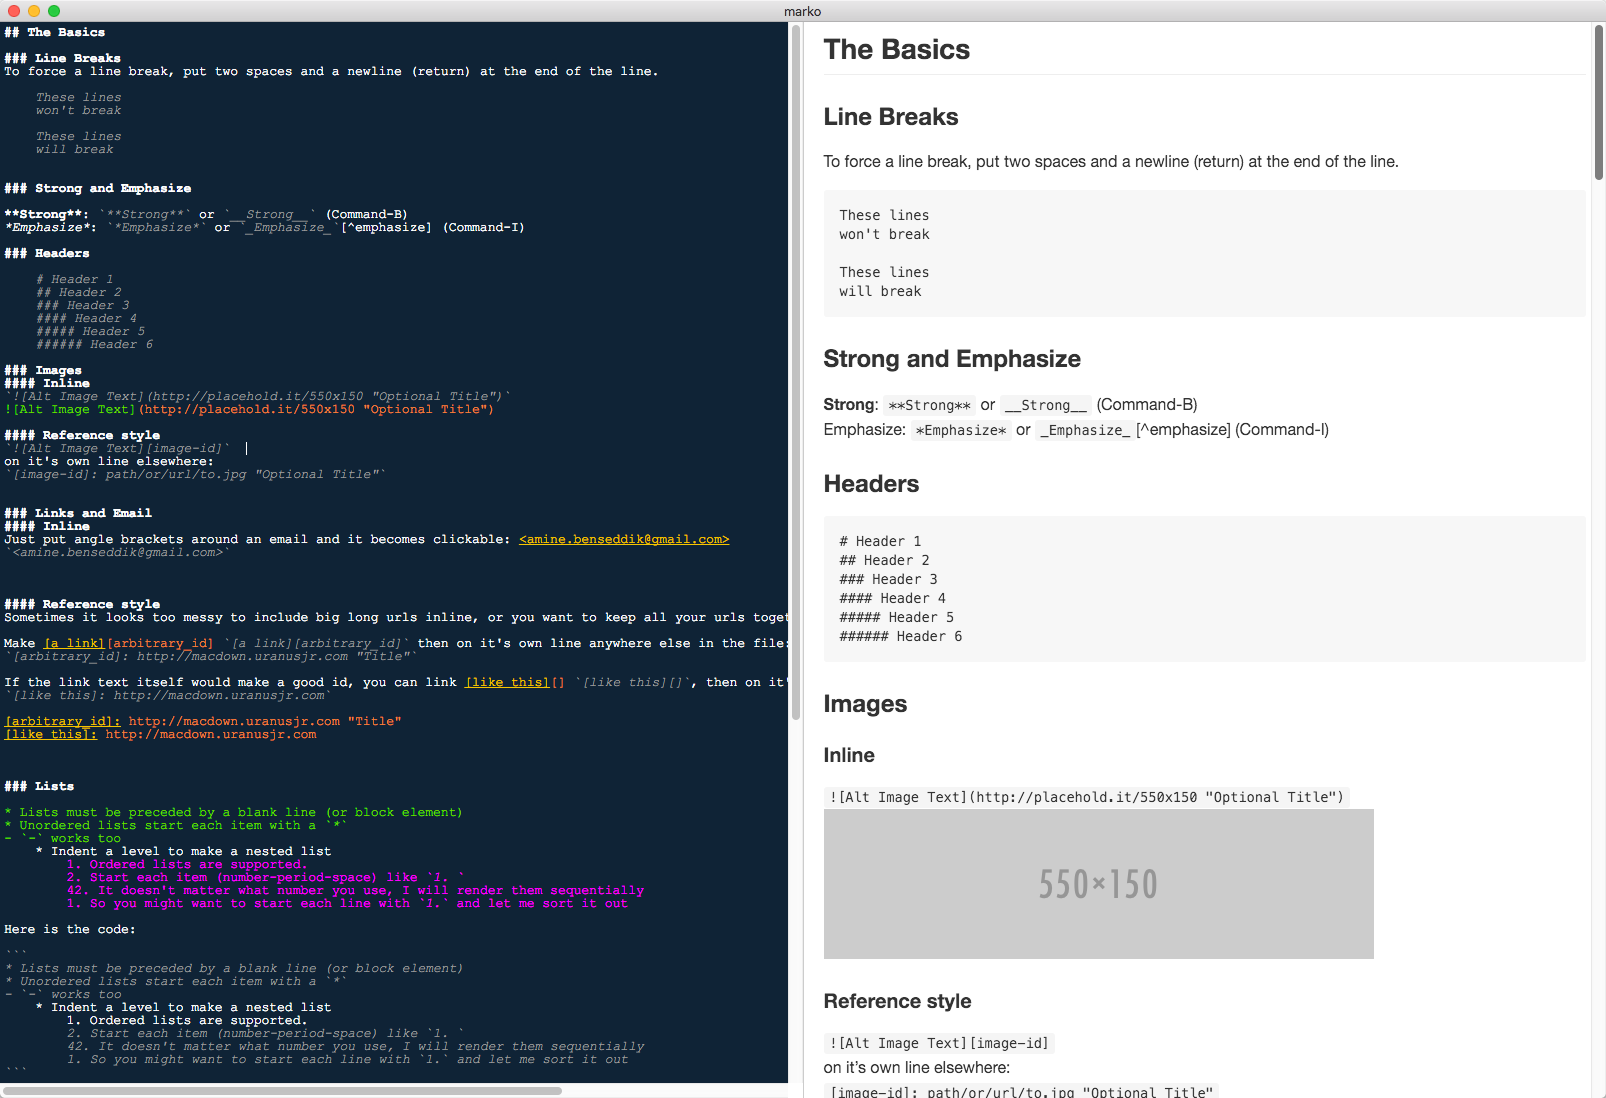Click the [arbitrary_id]: reference definition
The height and width of the screenshot is (1098, 1606).
pyautogui.click(x=62, y=722)
